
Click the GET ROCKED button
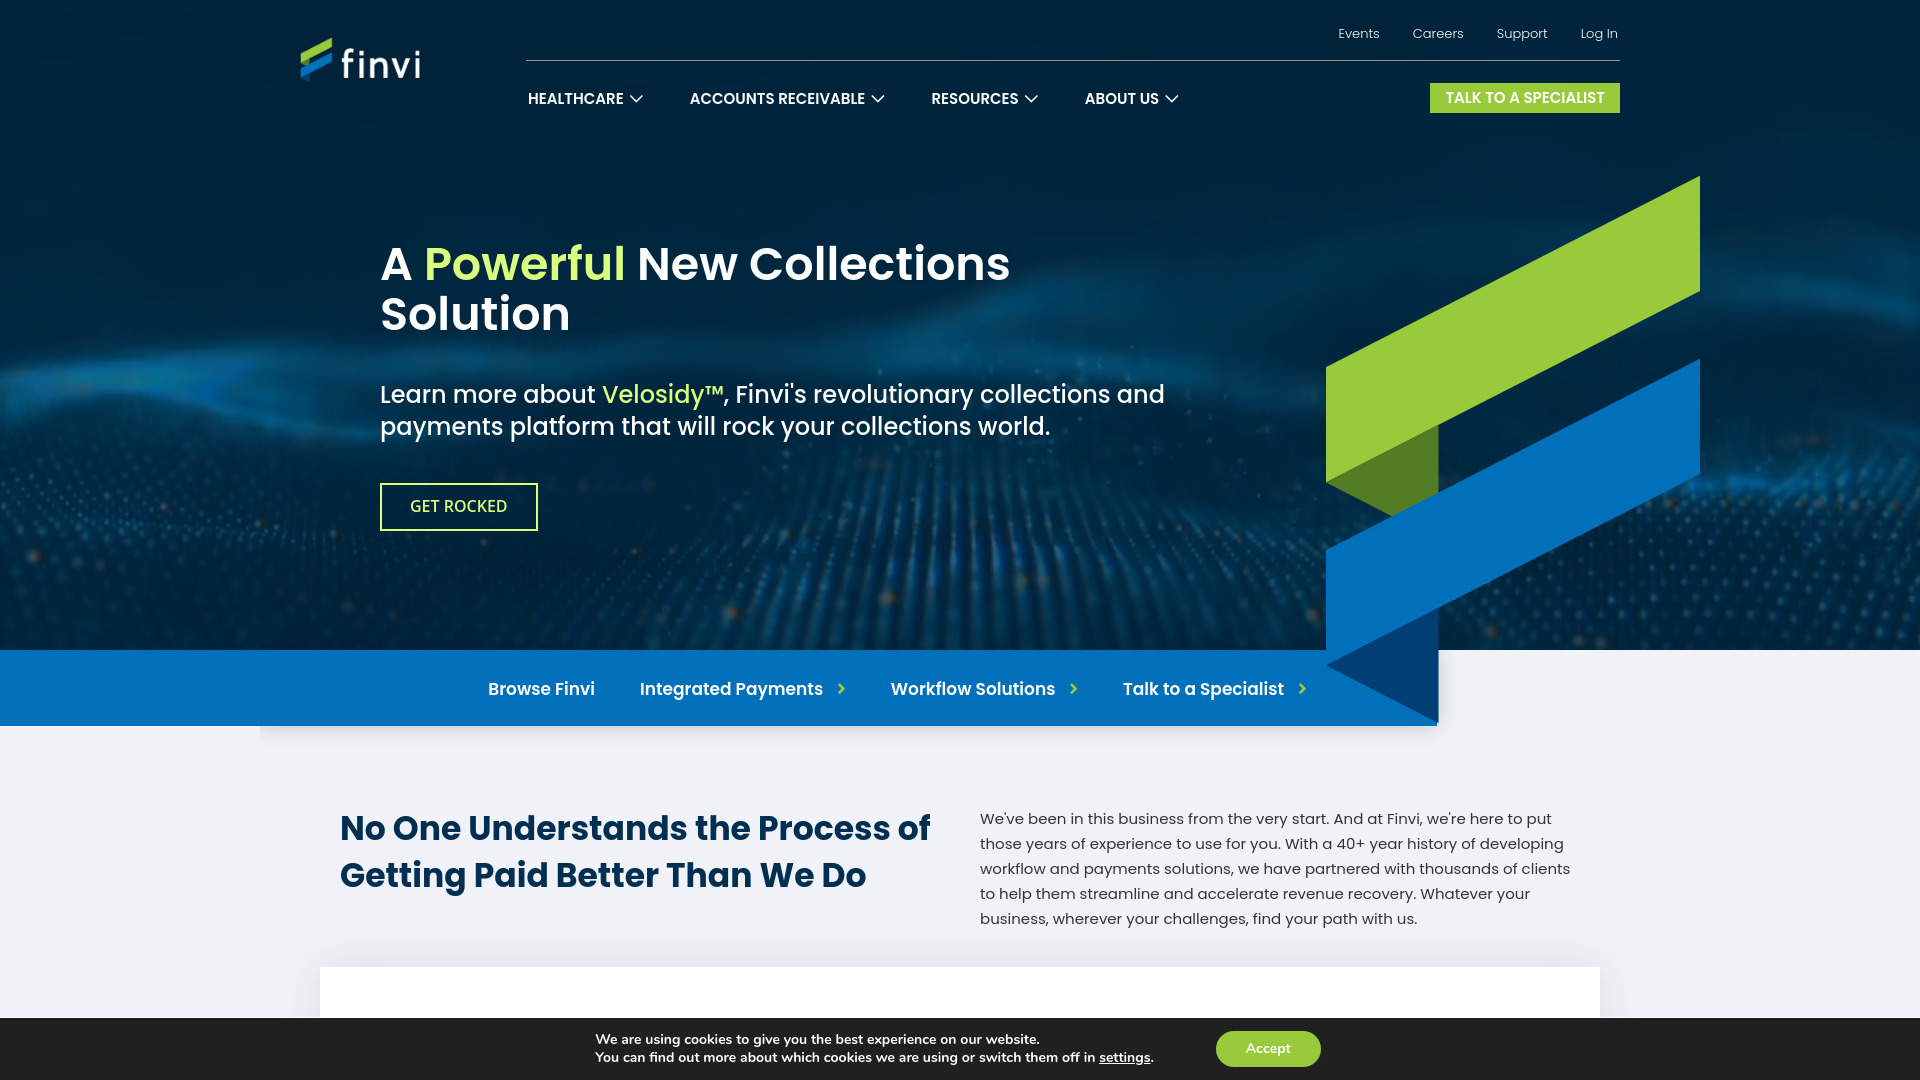coord(459,506)
